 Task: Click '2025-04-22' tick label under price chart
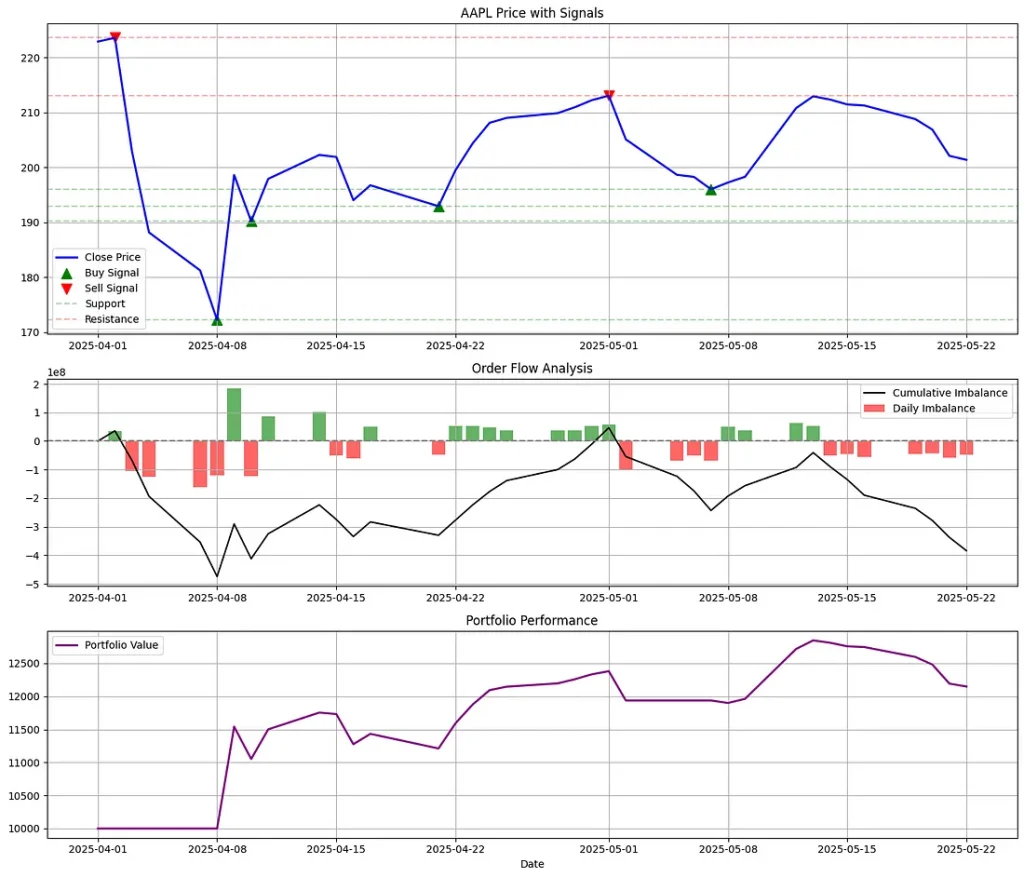click(455, 346)
